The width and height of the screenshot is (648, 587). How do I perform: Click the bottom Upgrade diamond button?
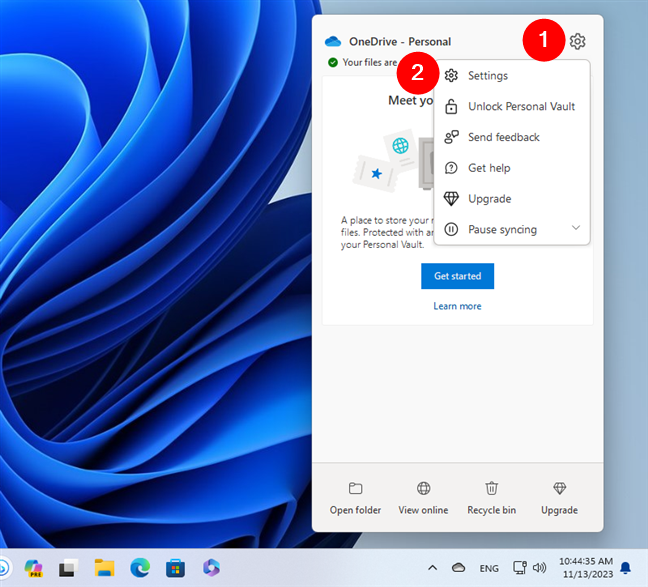point(560,499)
